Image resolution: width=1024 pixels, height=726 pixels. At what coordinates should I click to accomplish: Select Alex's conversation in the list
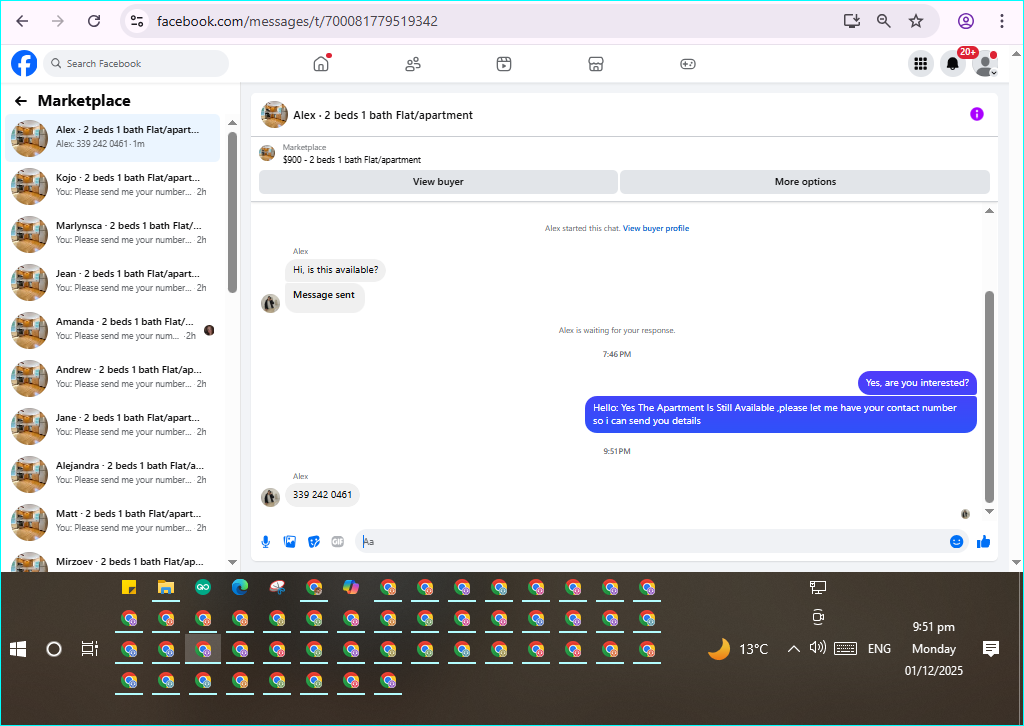click(112, 138)
